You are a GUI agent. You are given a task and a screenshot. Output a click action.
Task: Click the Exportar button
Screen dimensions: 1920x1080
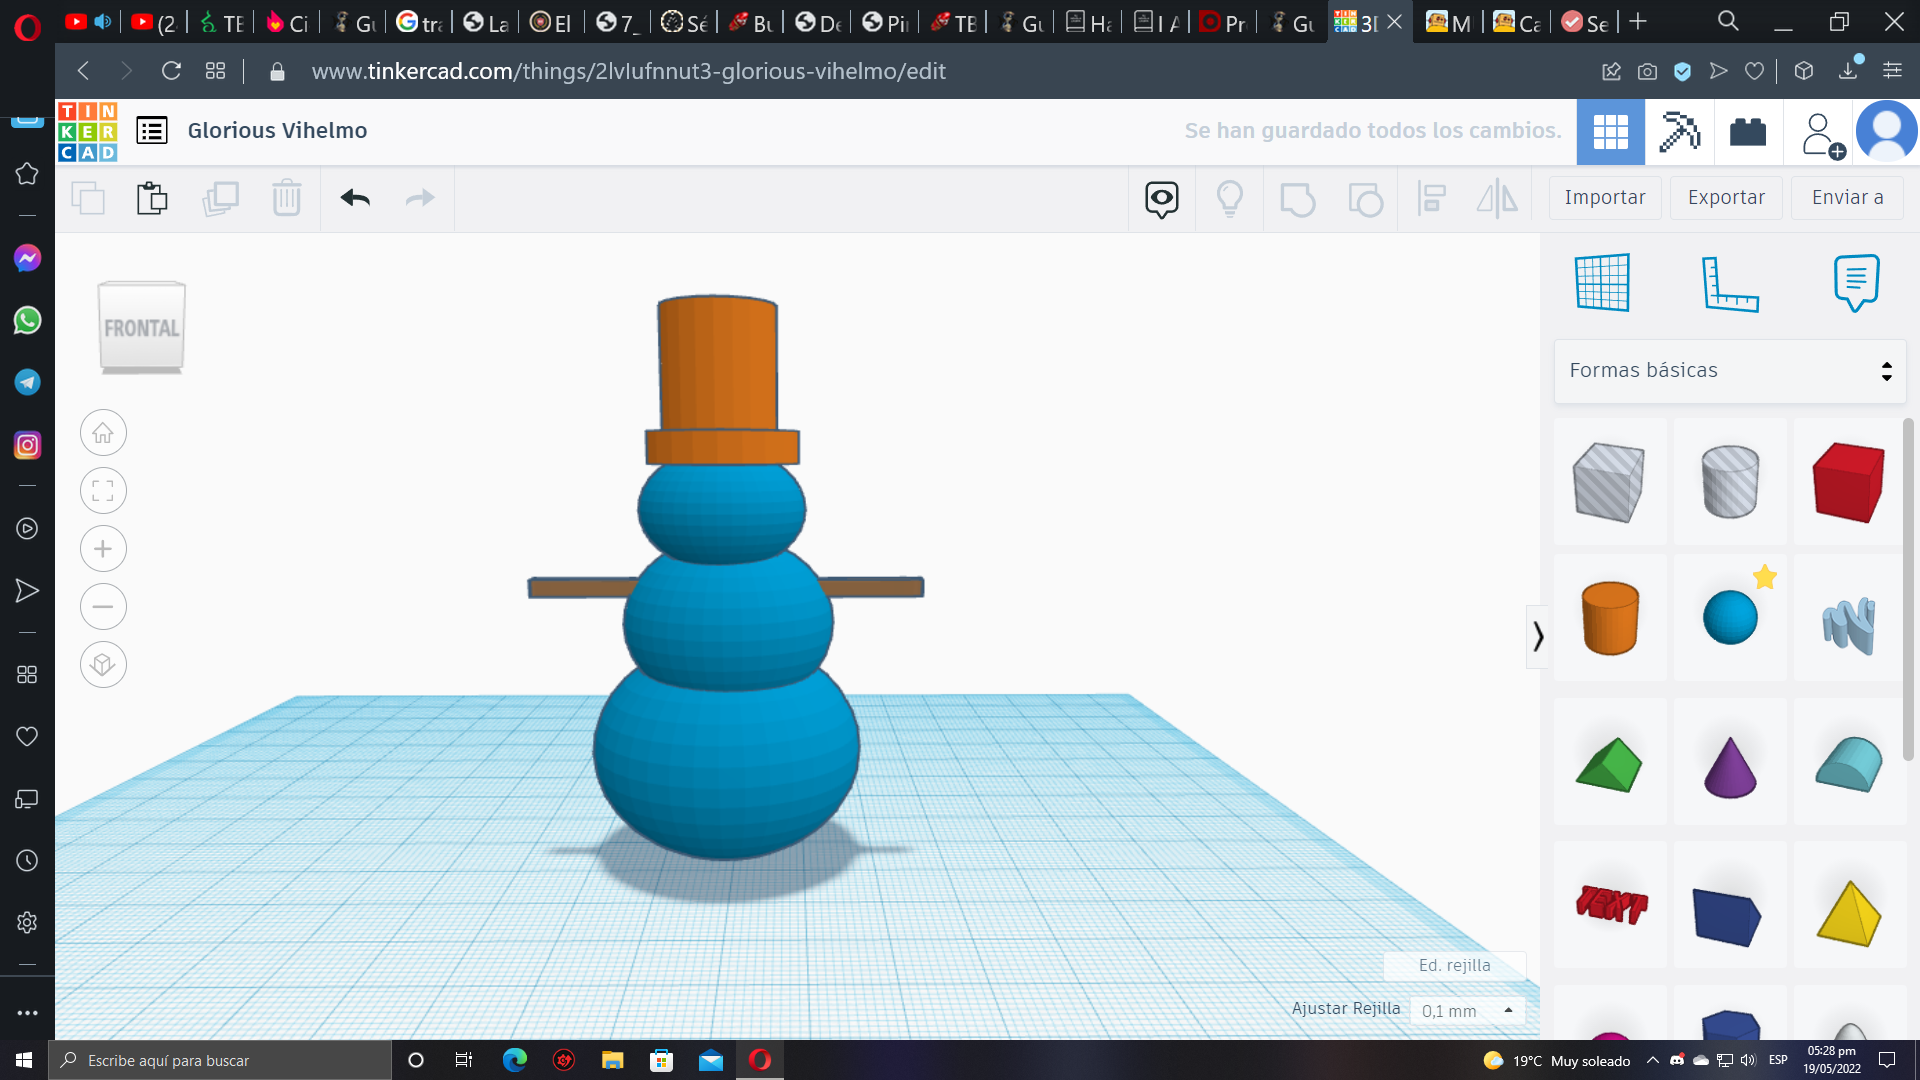coord(1725,197)
